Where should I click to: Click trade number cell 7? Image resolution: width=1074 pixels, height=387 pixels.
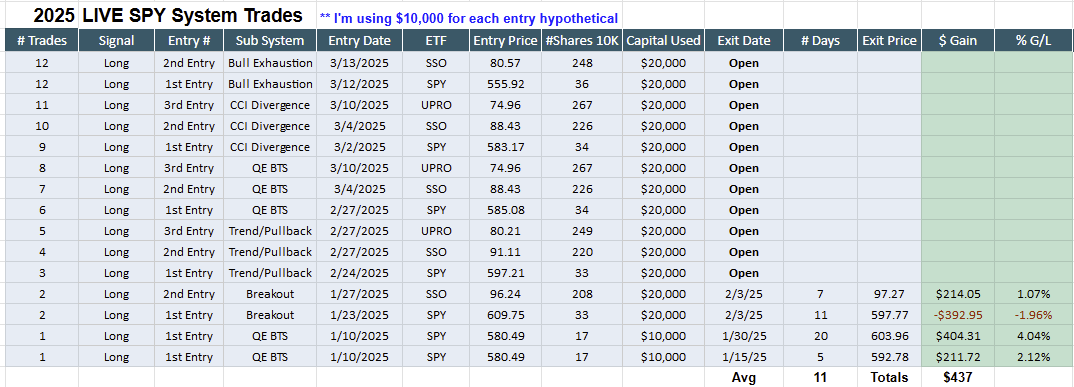42,189
